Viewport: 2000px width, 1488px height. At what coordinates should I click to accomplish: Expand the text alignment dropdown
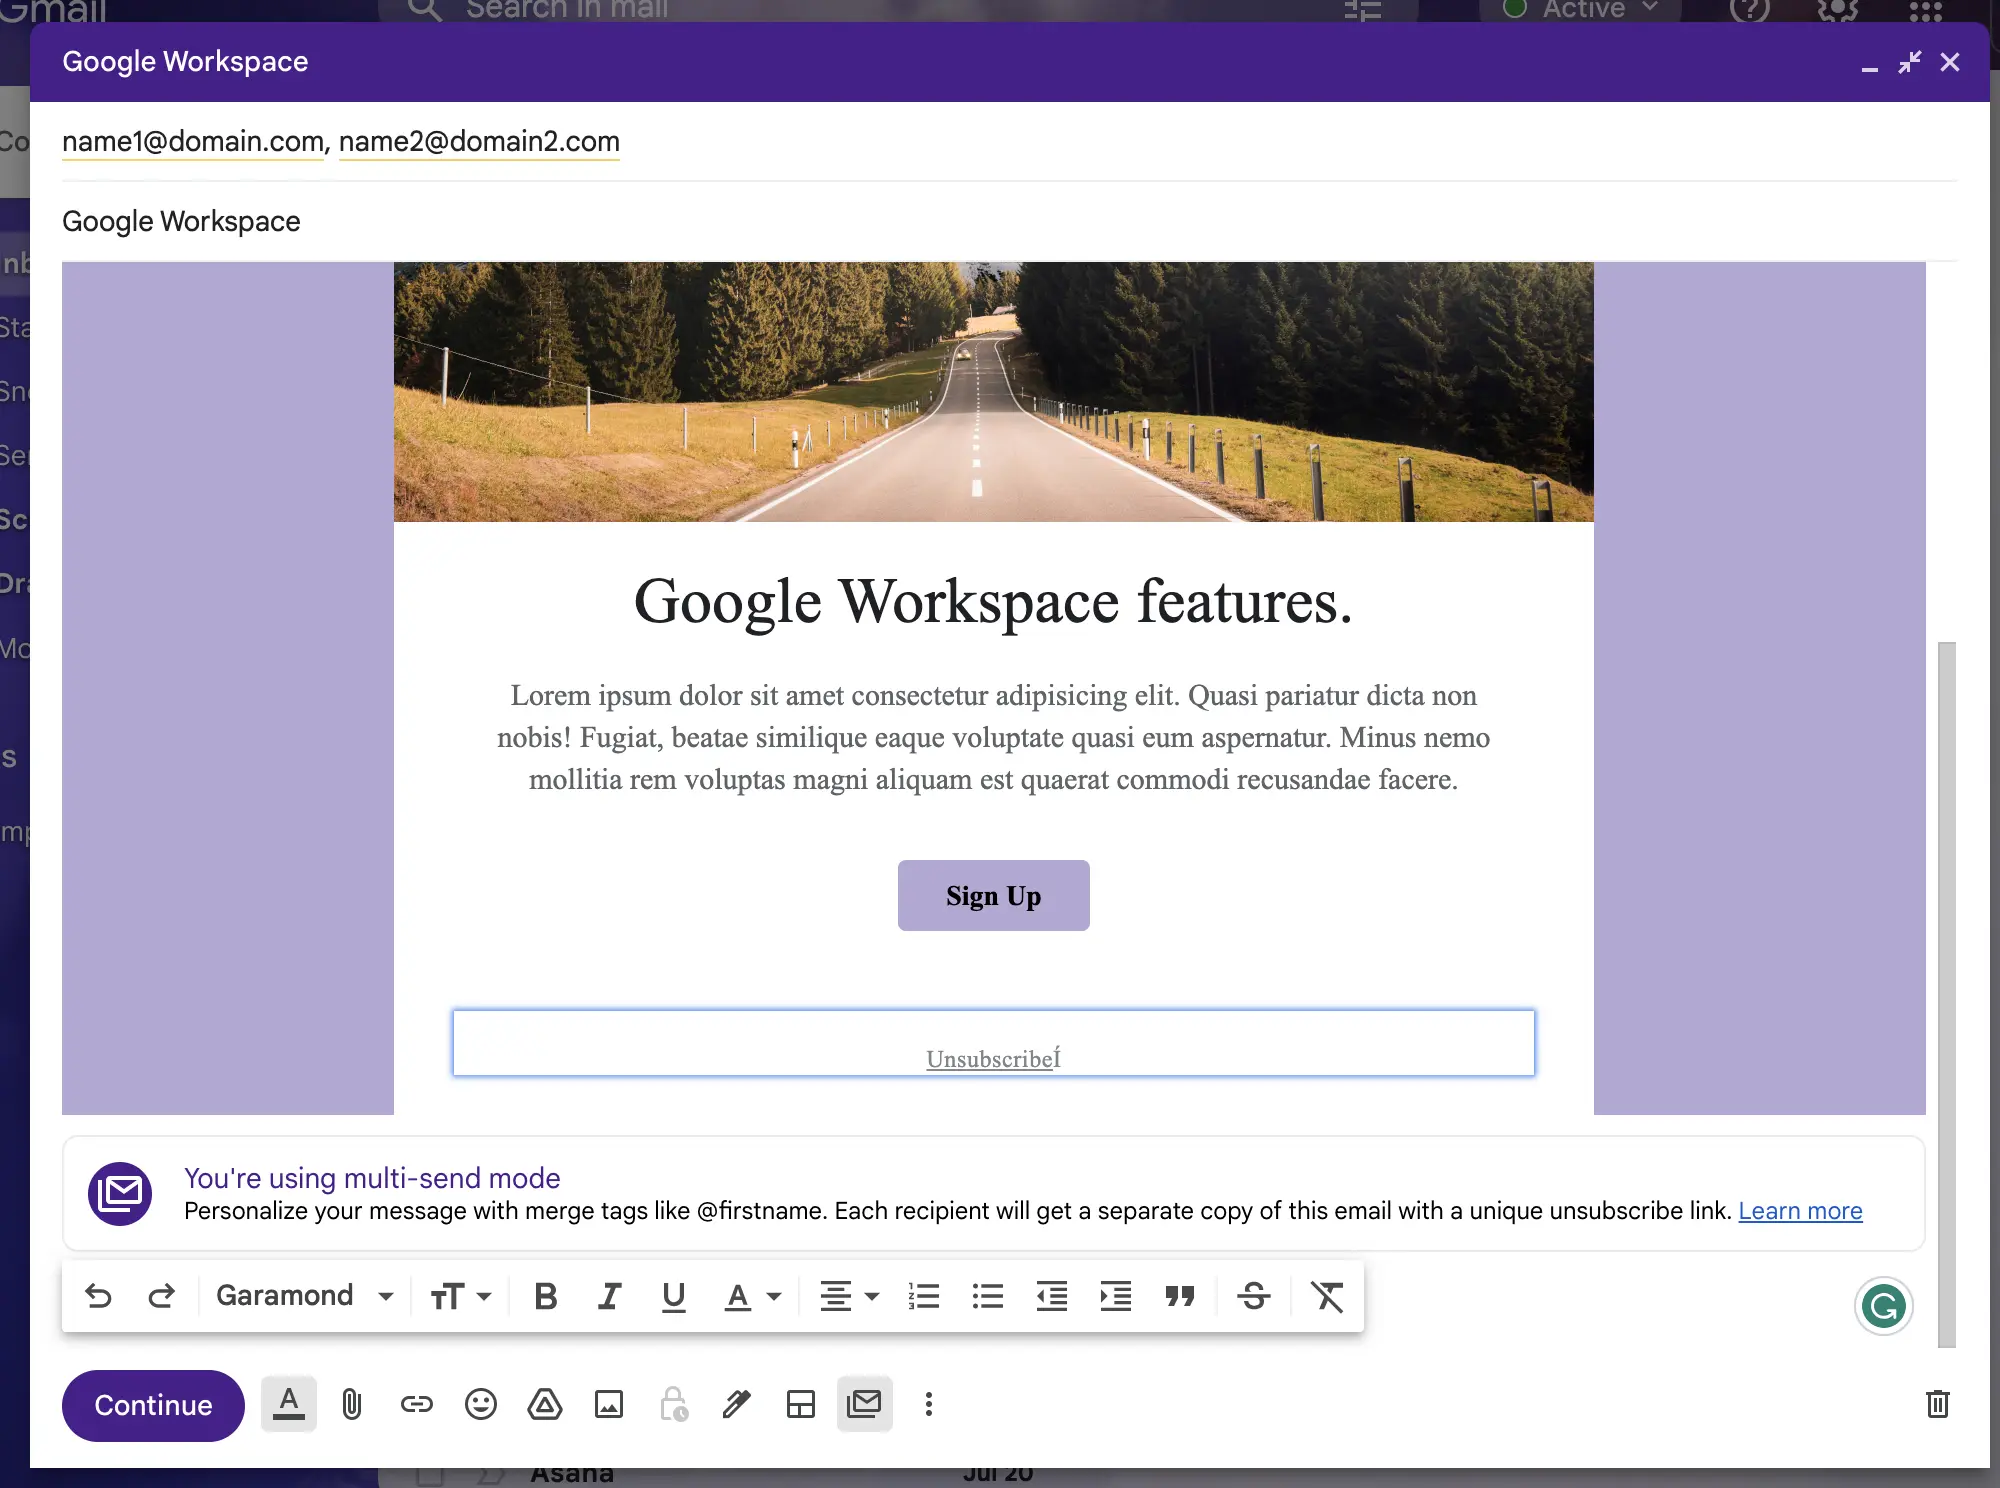point(867,1297)
